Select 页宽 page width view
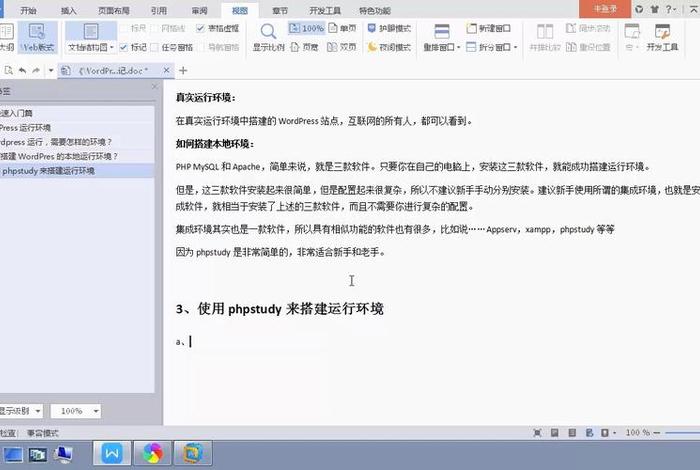The width and height of the screenshot is (700, 470). (304, 47)
